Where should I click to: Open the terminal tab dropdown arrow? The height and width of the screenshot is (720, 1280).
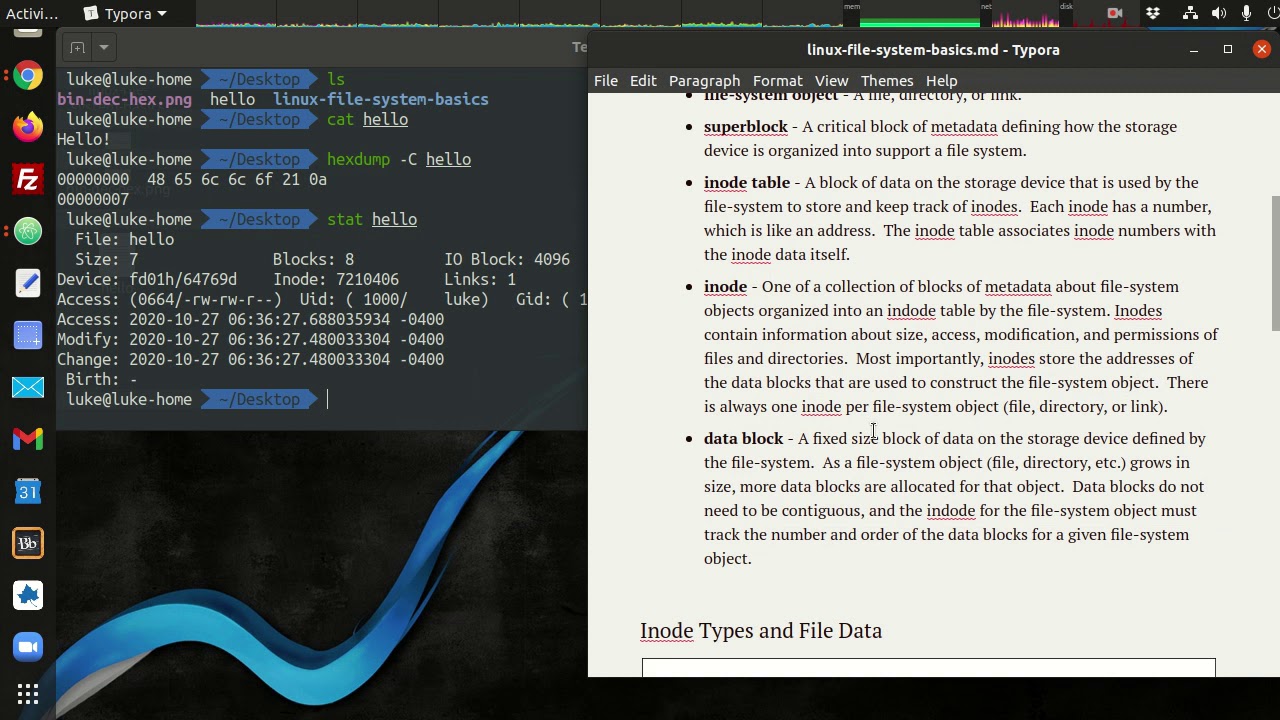pyautogui.click(x=103, y=47)
